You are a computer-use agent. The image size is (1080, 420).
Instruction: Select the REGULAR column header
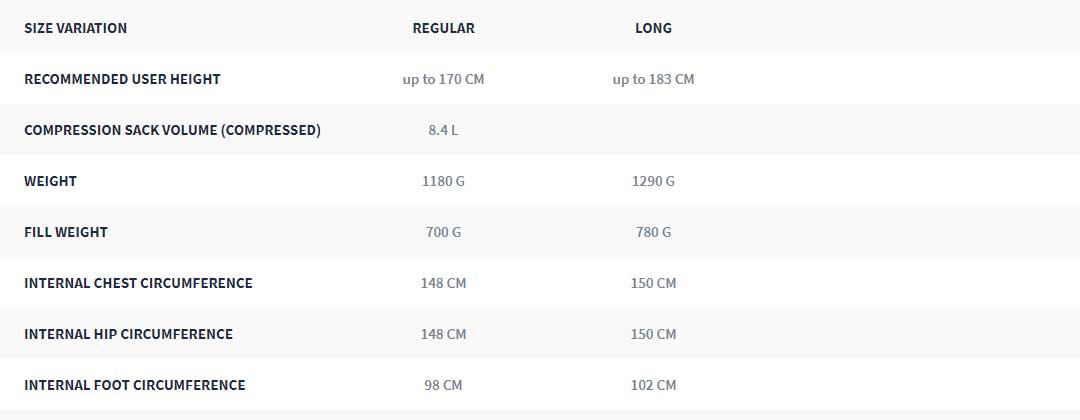pyautogui.click(x=444, y=28)
